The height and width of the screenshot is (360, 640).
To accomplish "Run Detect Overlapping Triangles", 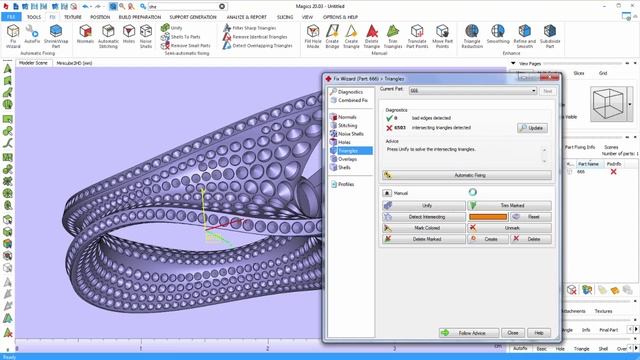I will click(x=258, y=46).
